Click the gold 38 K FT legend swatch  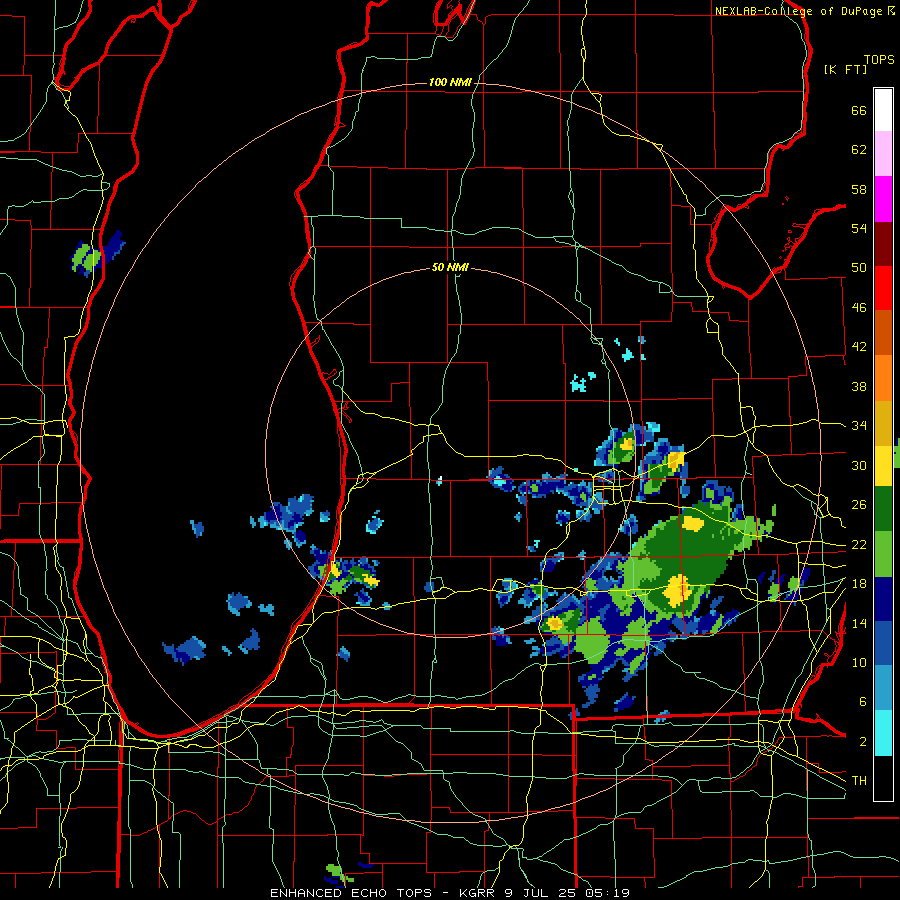coord(883,422)
